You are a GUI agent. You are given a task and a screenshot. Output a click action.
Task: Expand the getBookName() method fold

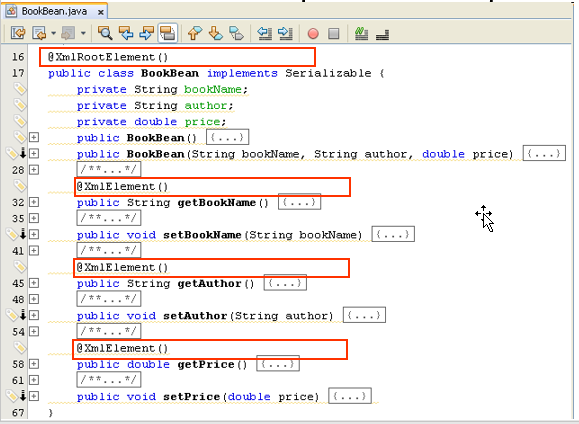[34, 202]
